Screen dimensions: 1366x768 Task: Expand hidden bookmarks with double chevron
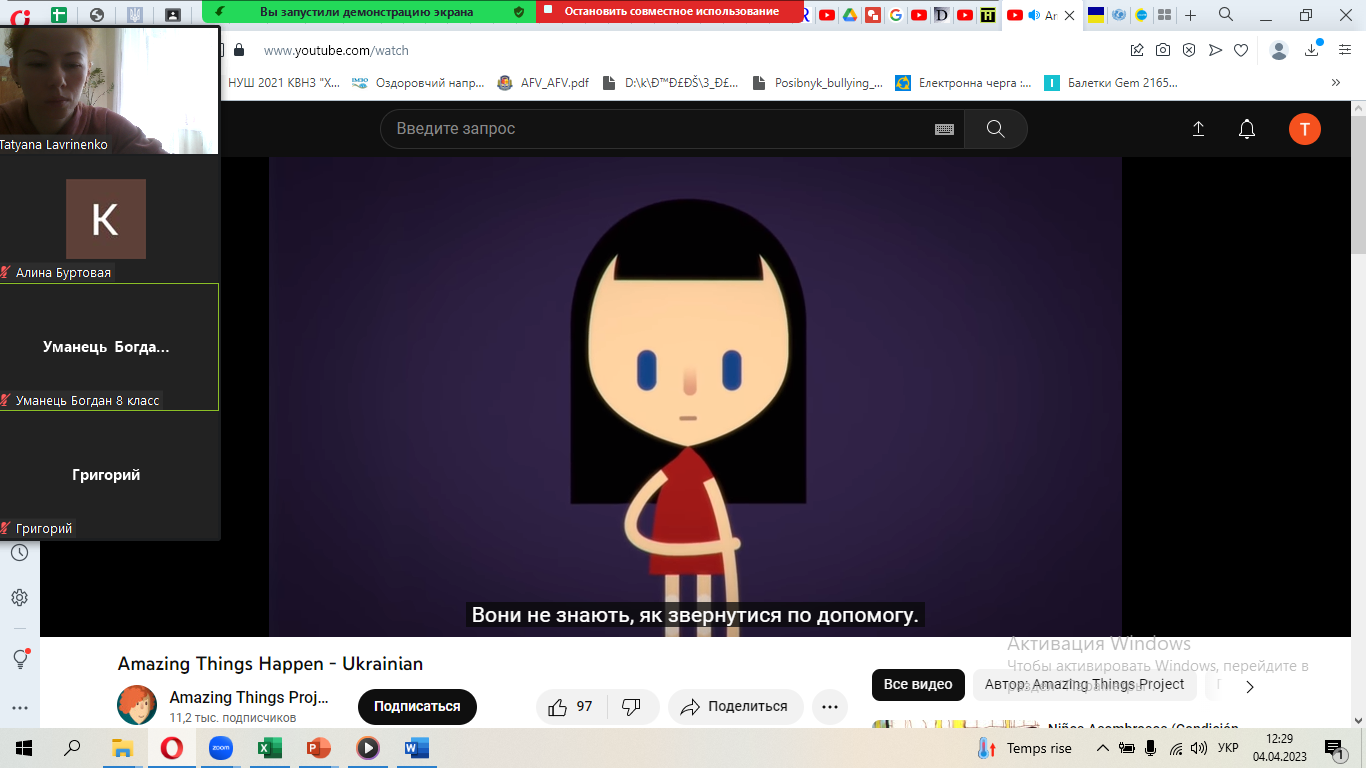(1336, 83)
